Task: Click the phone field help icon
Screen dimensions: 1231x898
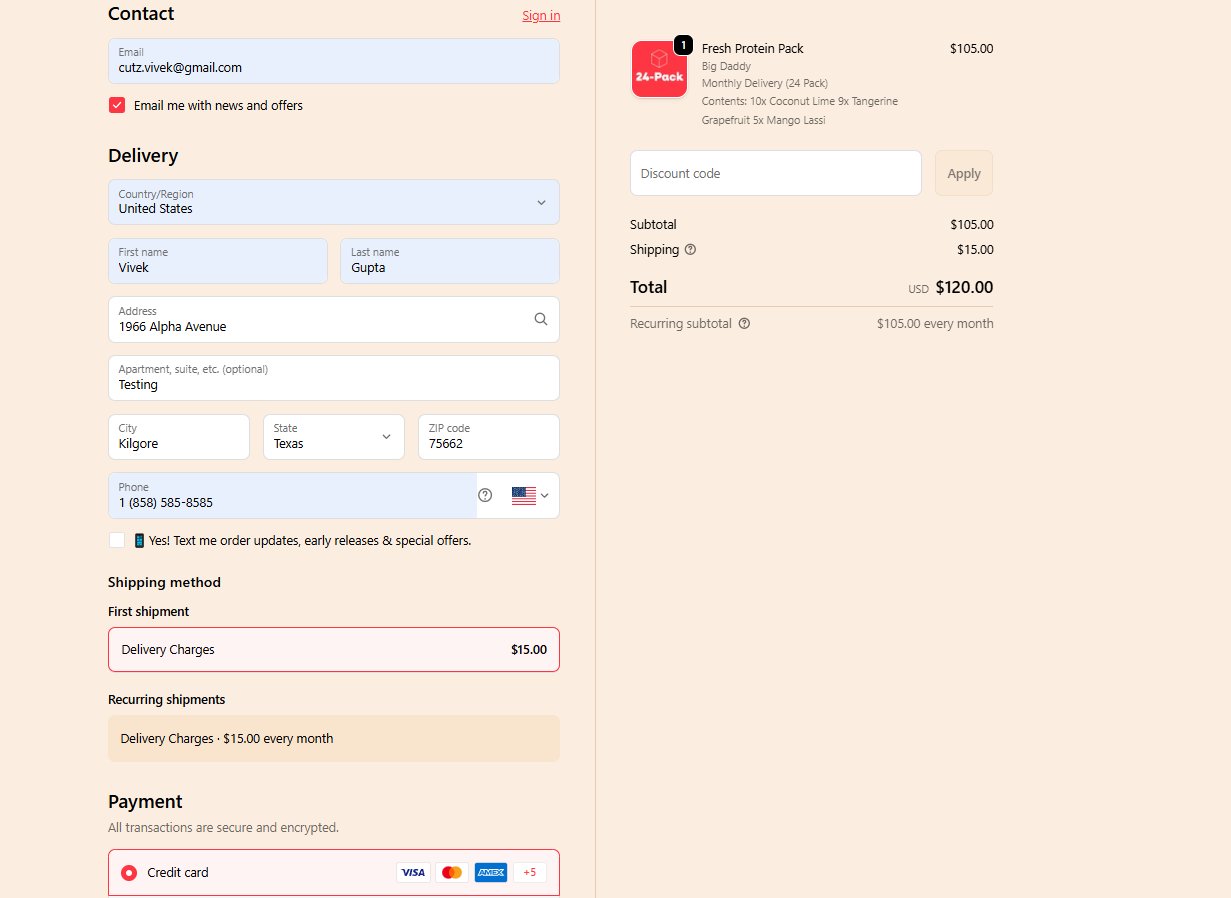Action: (485, 495)
